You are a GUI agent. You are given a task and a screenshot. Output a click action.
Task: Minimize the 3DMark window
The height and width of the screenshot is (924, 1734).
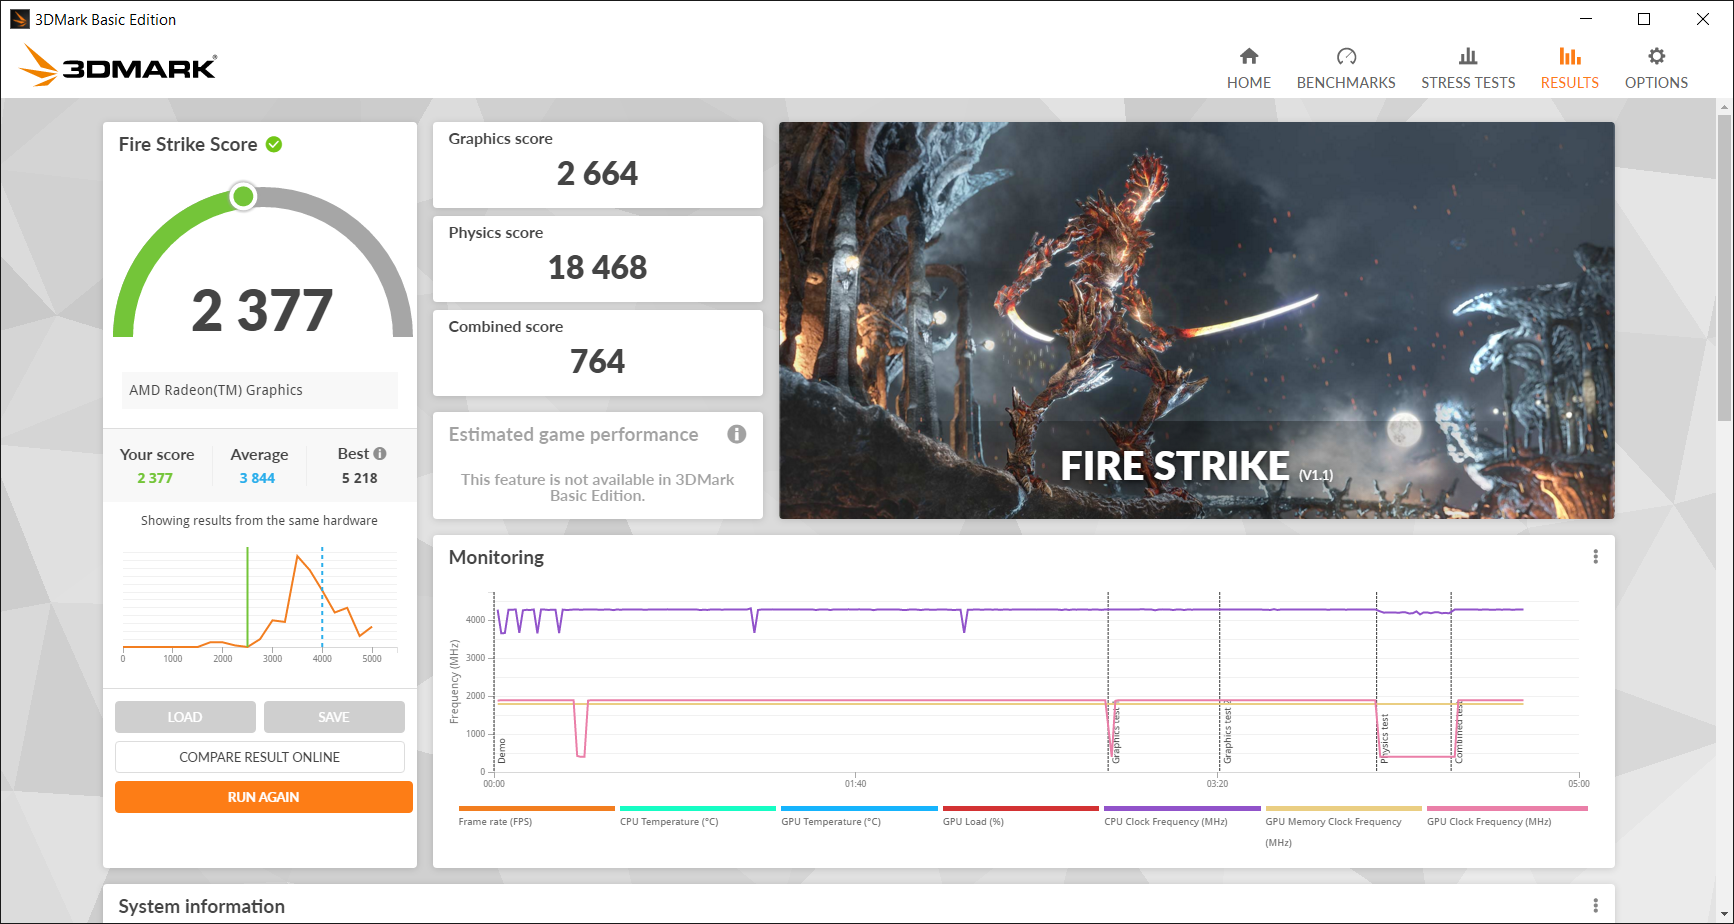click(x=1586, y=19)
